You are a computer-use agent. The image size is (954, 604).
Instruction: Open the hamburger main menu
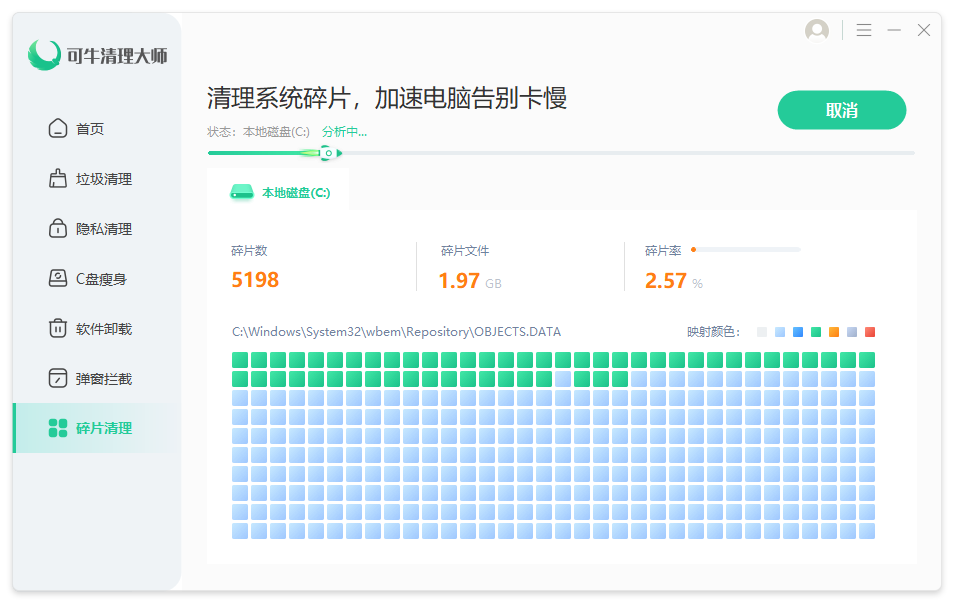tap(864, 31)
